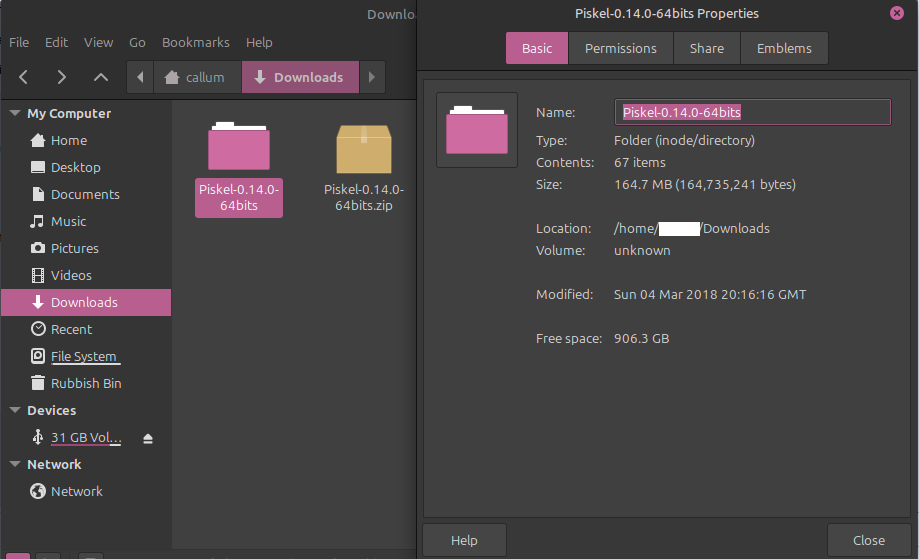Open Desktop in the sidebar
This screenshot has width=919, height=559.
click(x=86, y=168)
